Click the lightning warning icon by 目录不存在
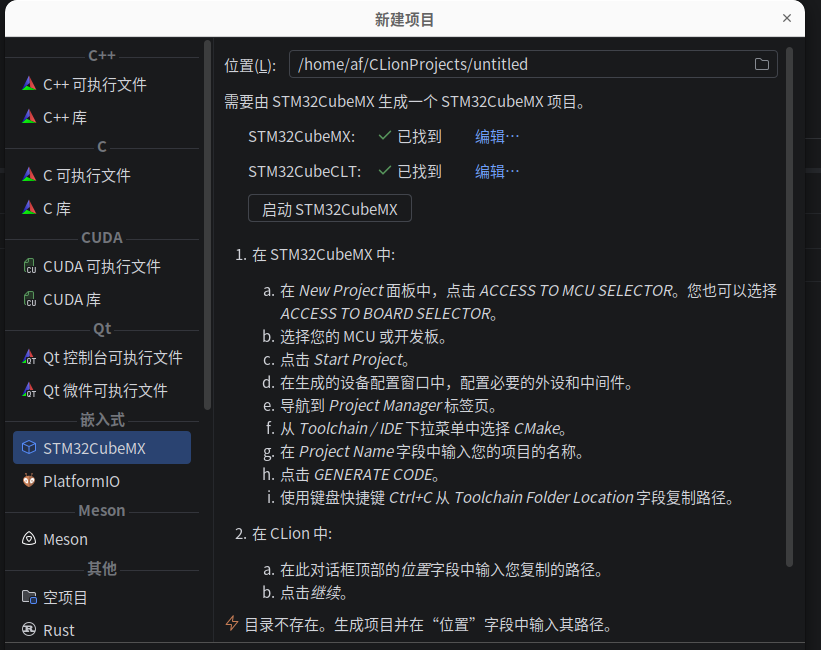 (x=232, y=624)
